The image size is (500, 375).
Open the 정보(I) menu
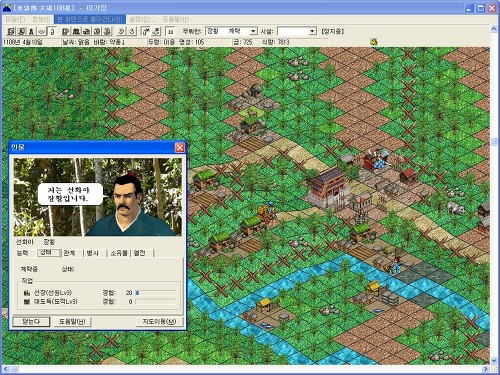click(41, 19)
